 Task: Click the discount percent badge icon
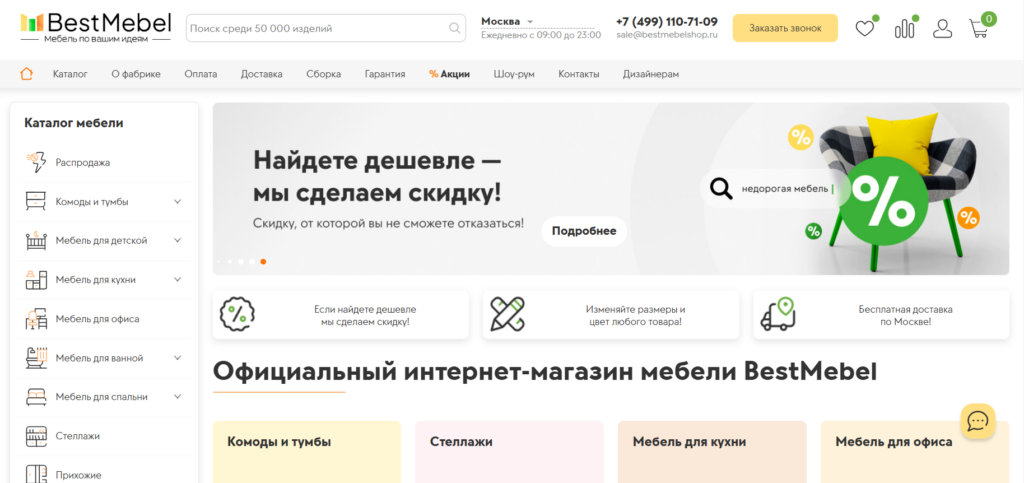click(237, 314)
